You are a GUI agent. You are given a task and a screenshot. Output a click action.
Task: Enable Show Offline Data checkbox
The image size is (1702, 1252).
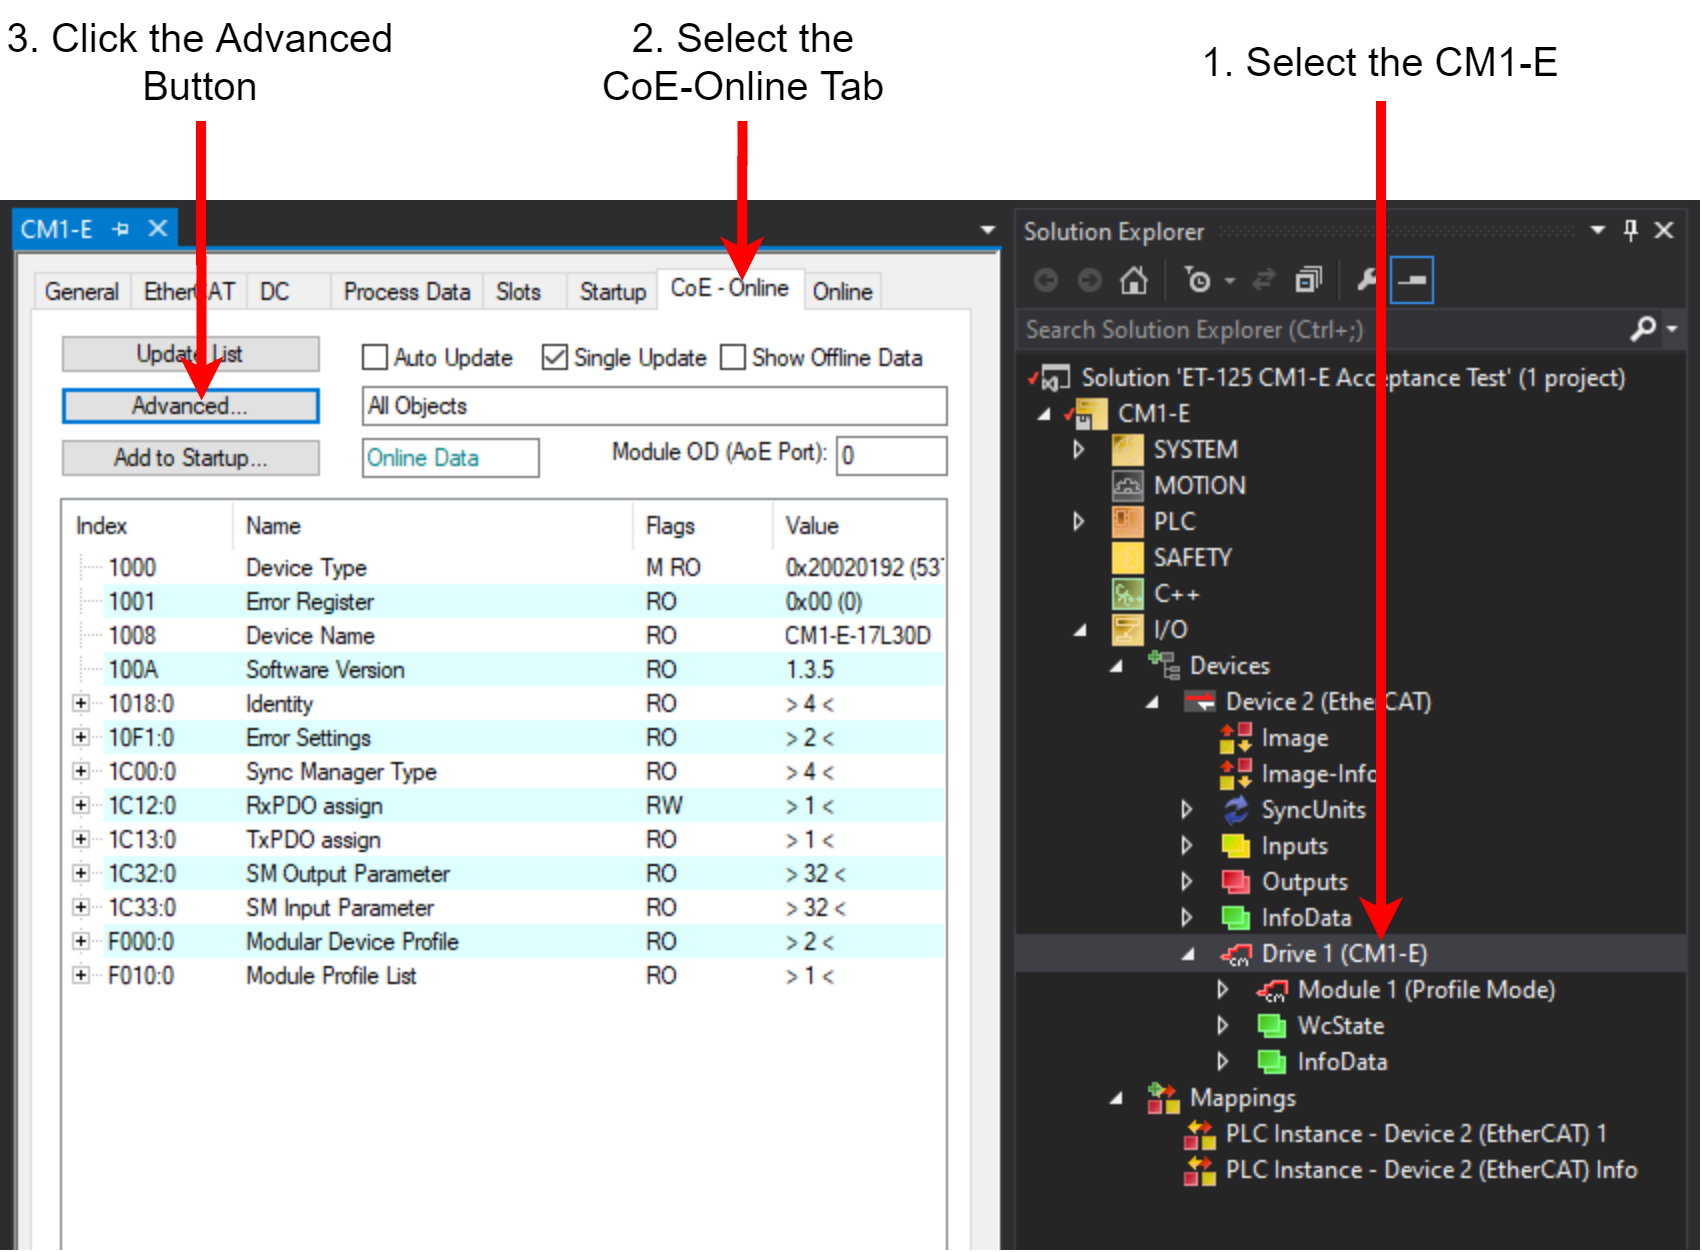(x=733, y=358)
